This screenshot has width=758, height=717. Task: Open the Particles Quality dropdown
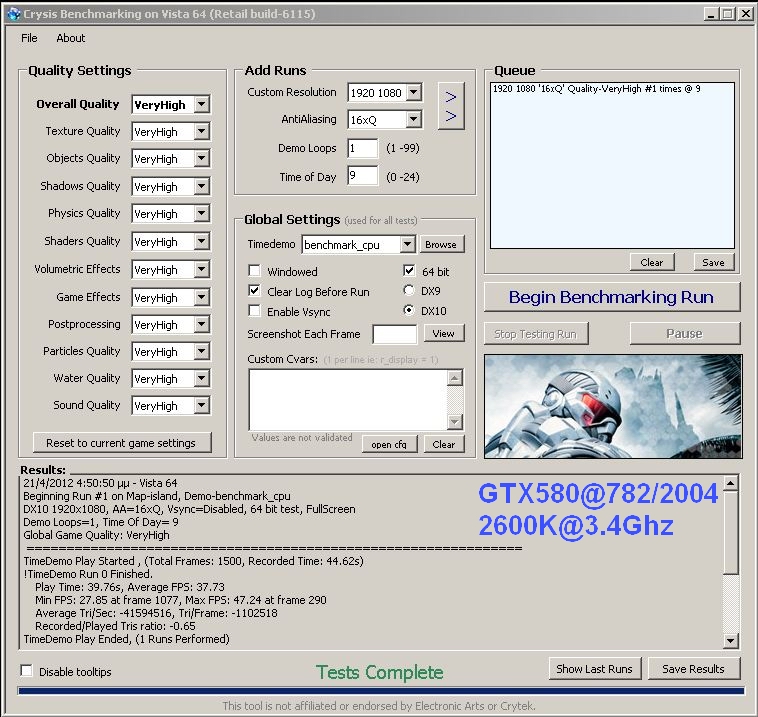(202, 351)
